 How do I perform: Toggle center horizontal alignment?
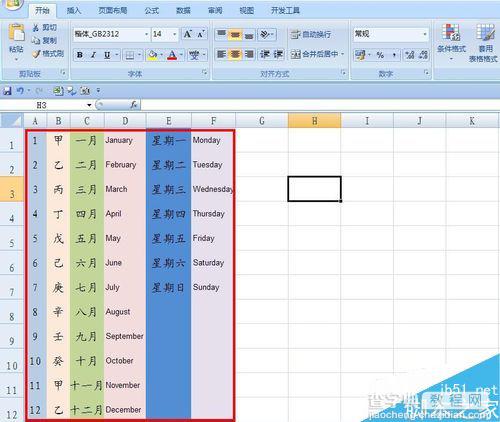click(x=235, y=54)
